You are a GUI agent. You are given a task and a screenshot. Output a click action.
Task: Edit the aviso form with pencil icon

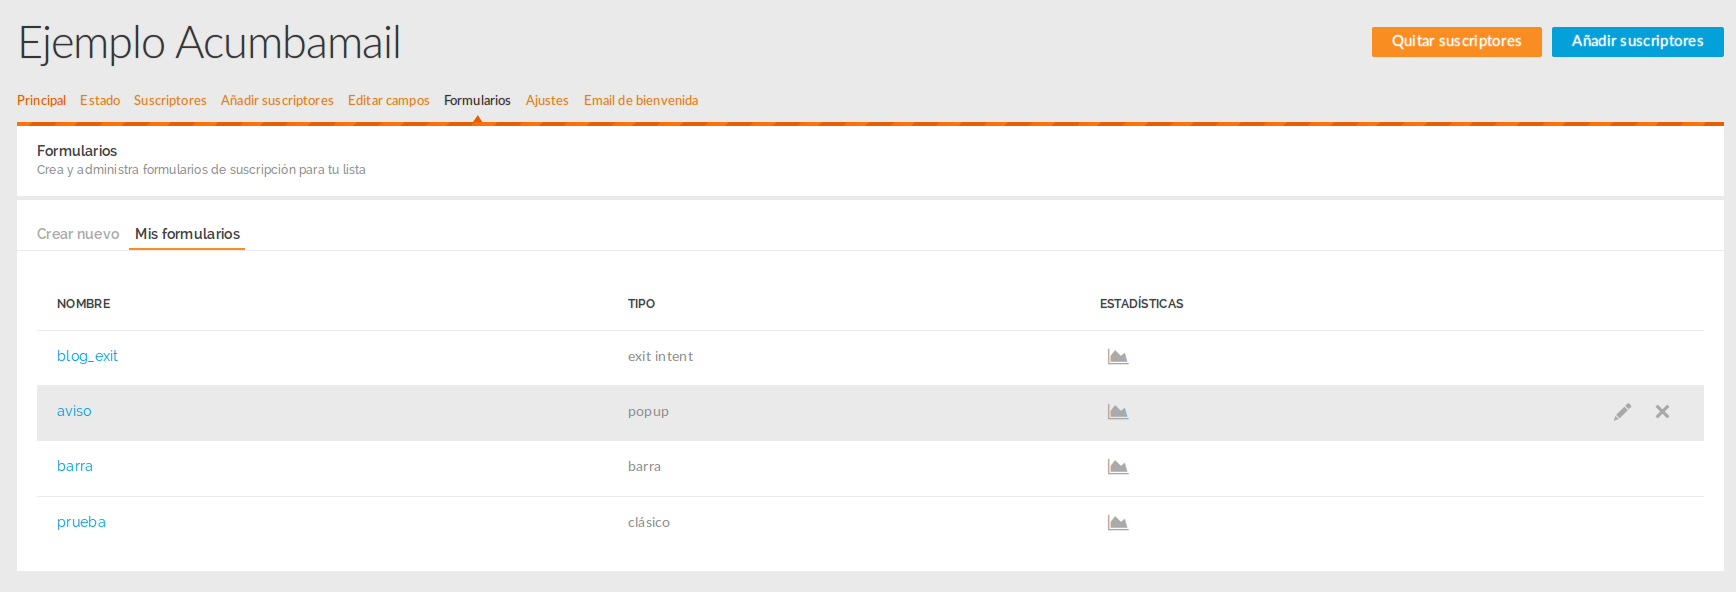pyautogui.click(x=1622, y=412)
